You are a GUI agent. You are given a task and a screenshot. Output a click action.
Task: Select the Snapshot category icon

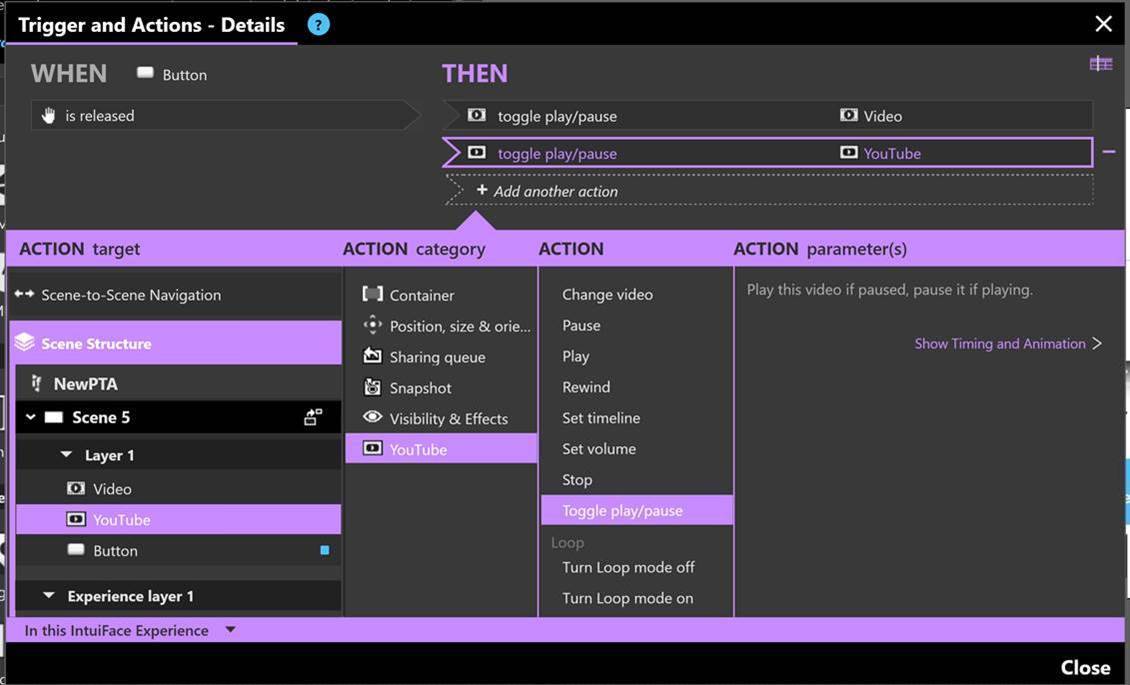coord(373,388)
